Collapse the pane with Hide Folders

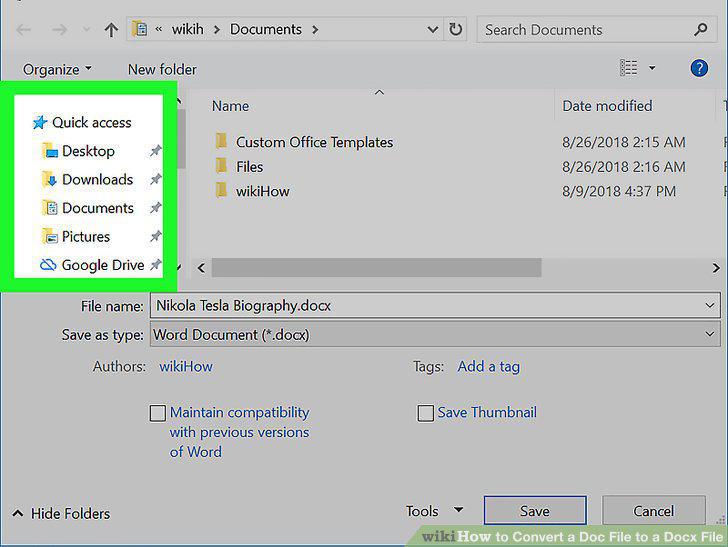coord(61,514)
